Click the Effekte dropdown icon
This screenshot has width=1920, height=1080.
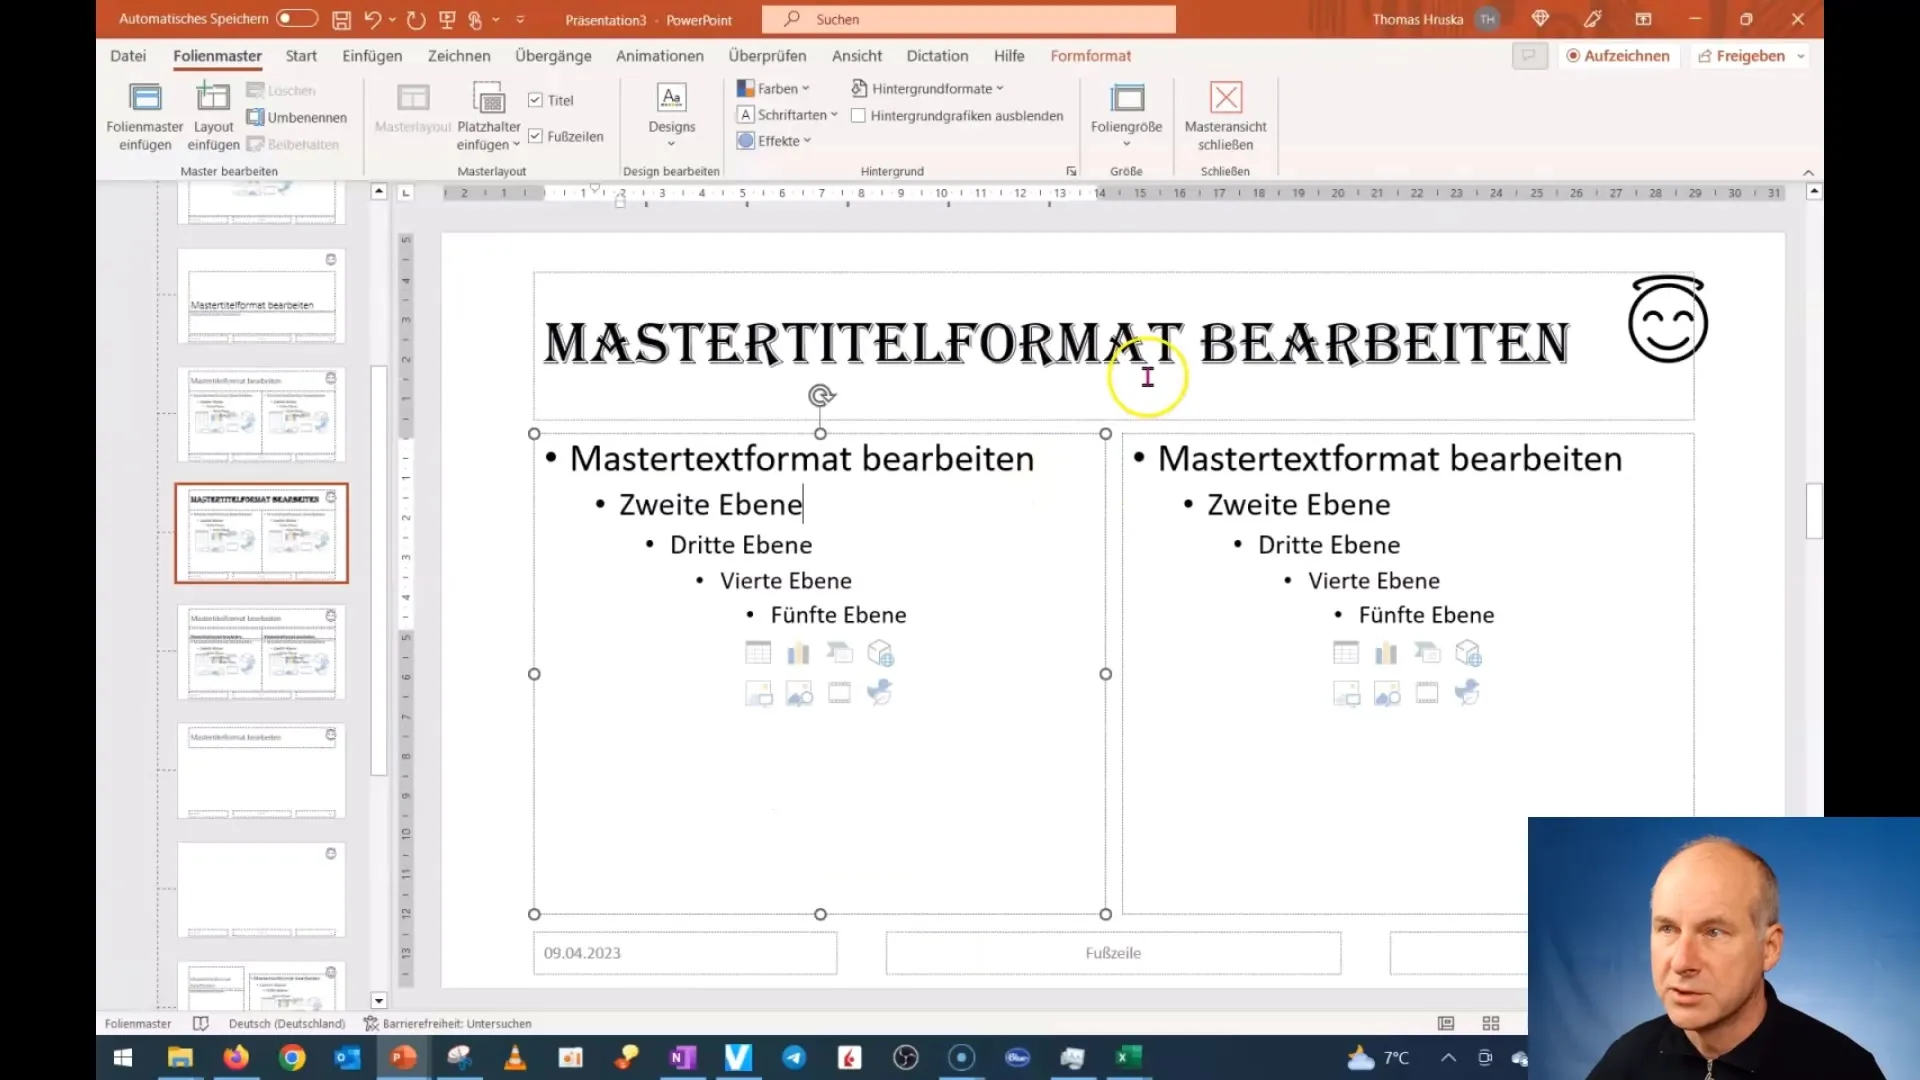click(806, 141)
